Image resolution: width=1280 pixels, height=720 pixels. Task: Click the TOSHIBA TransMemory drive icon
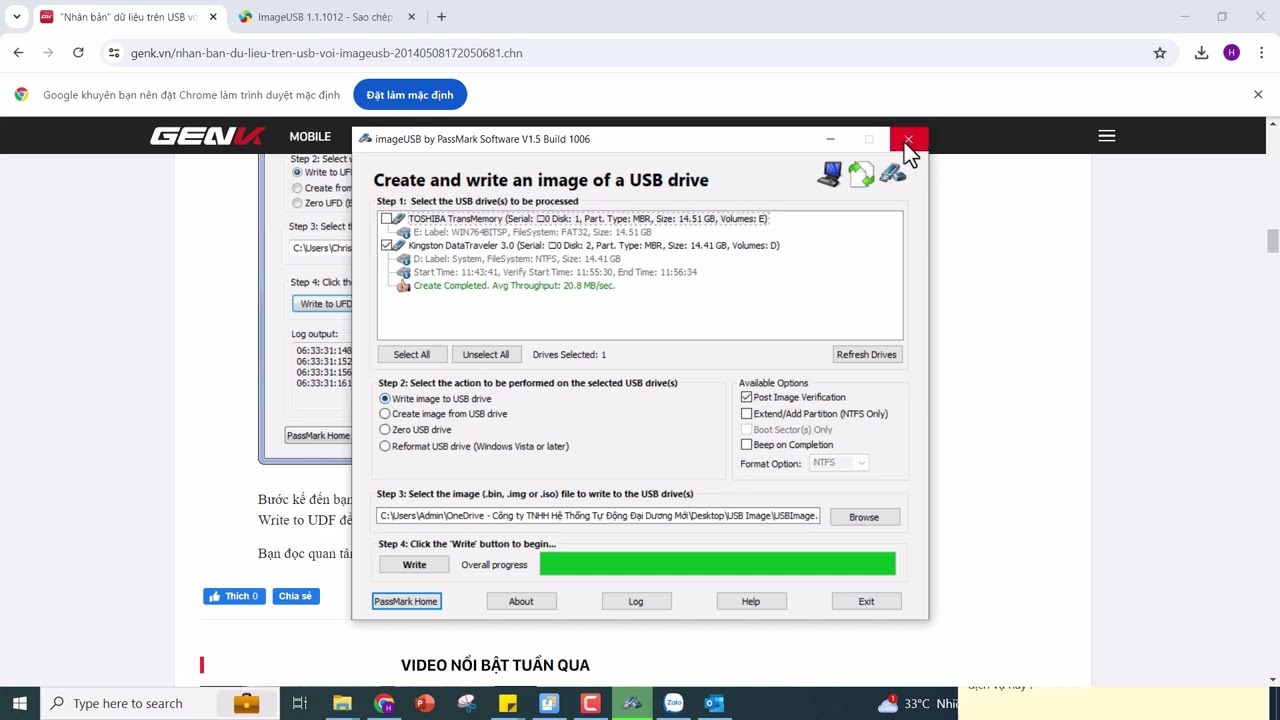399,218
